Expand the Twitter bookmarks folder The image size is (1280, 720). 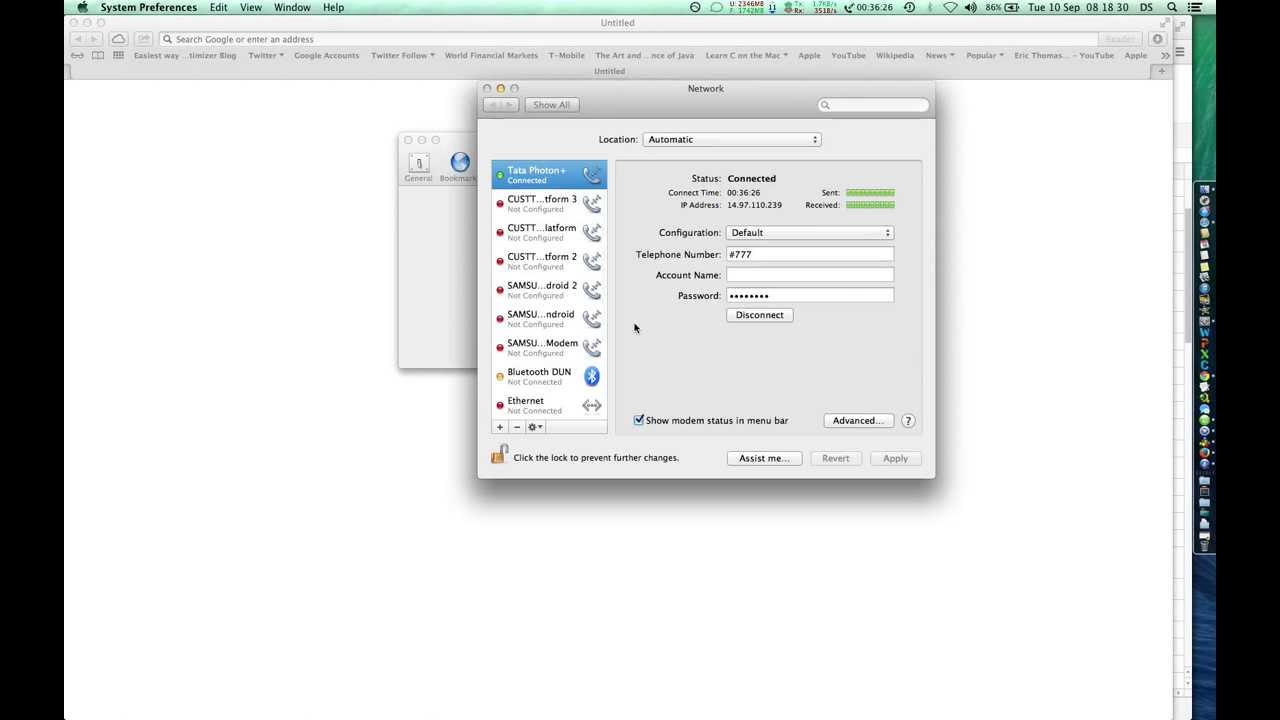point(266,56)
